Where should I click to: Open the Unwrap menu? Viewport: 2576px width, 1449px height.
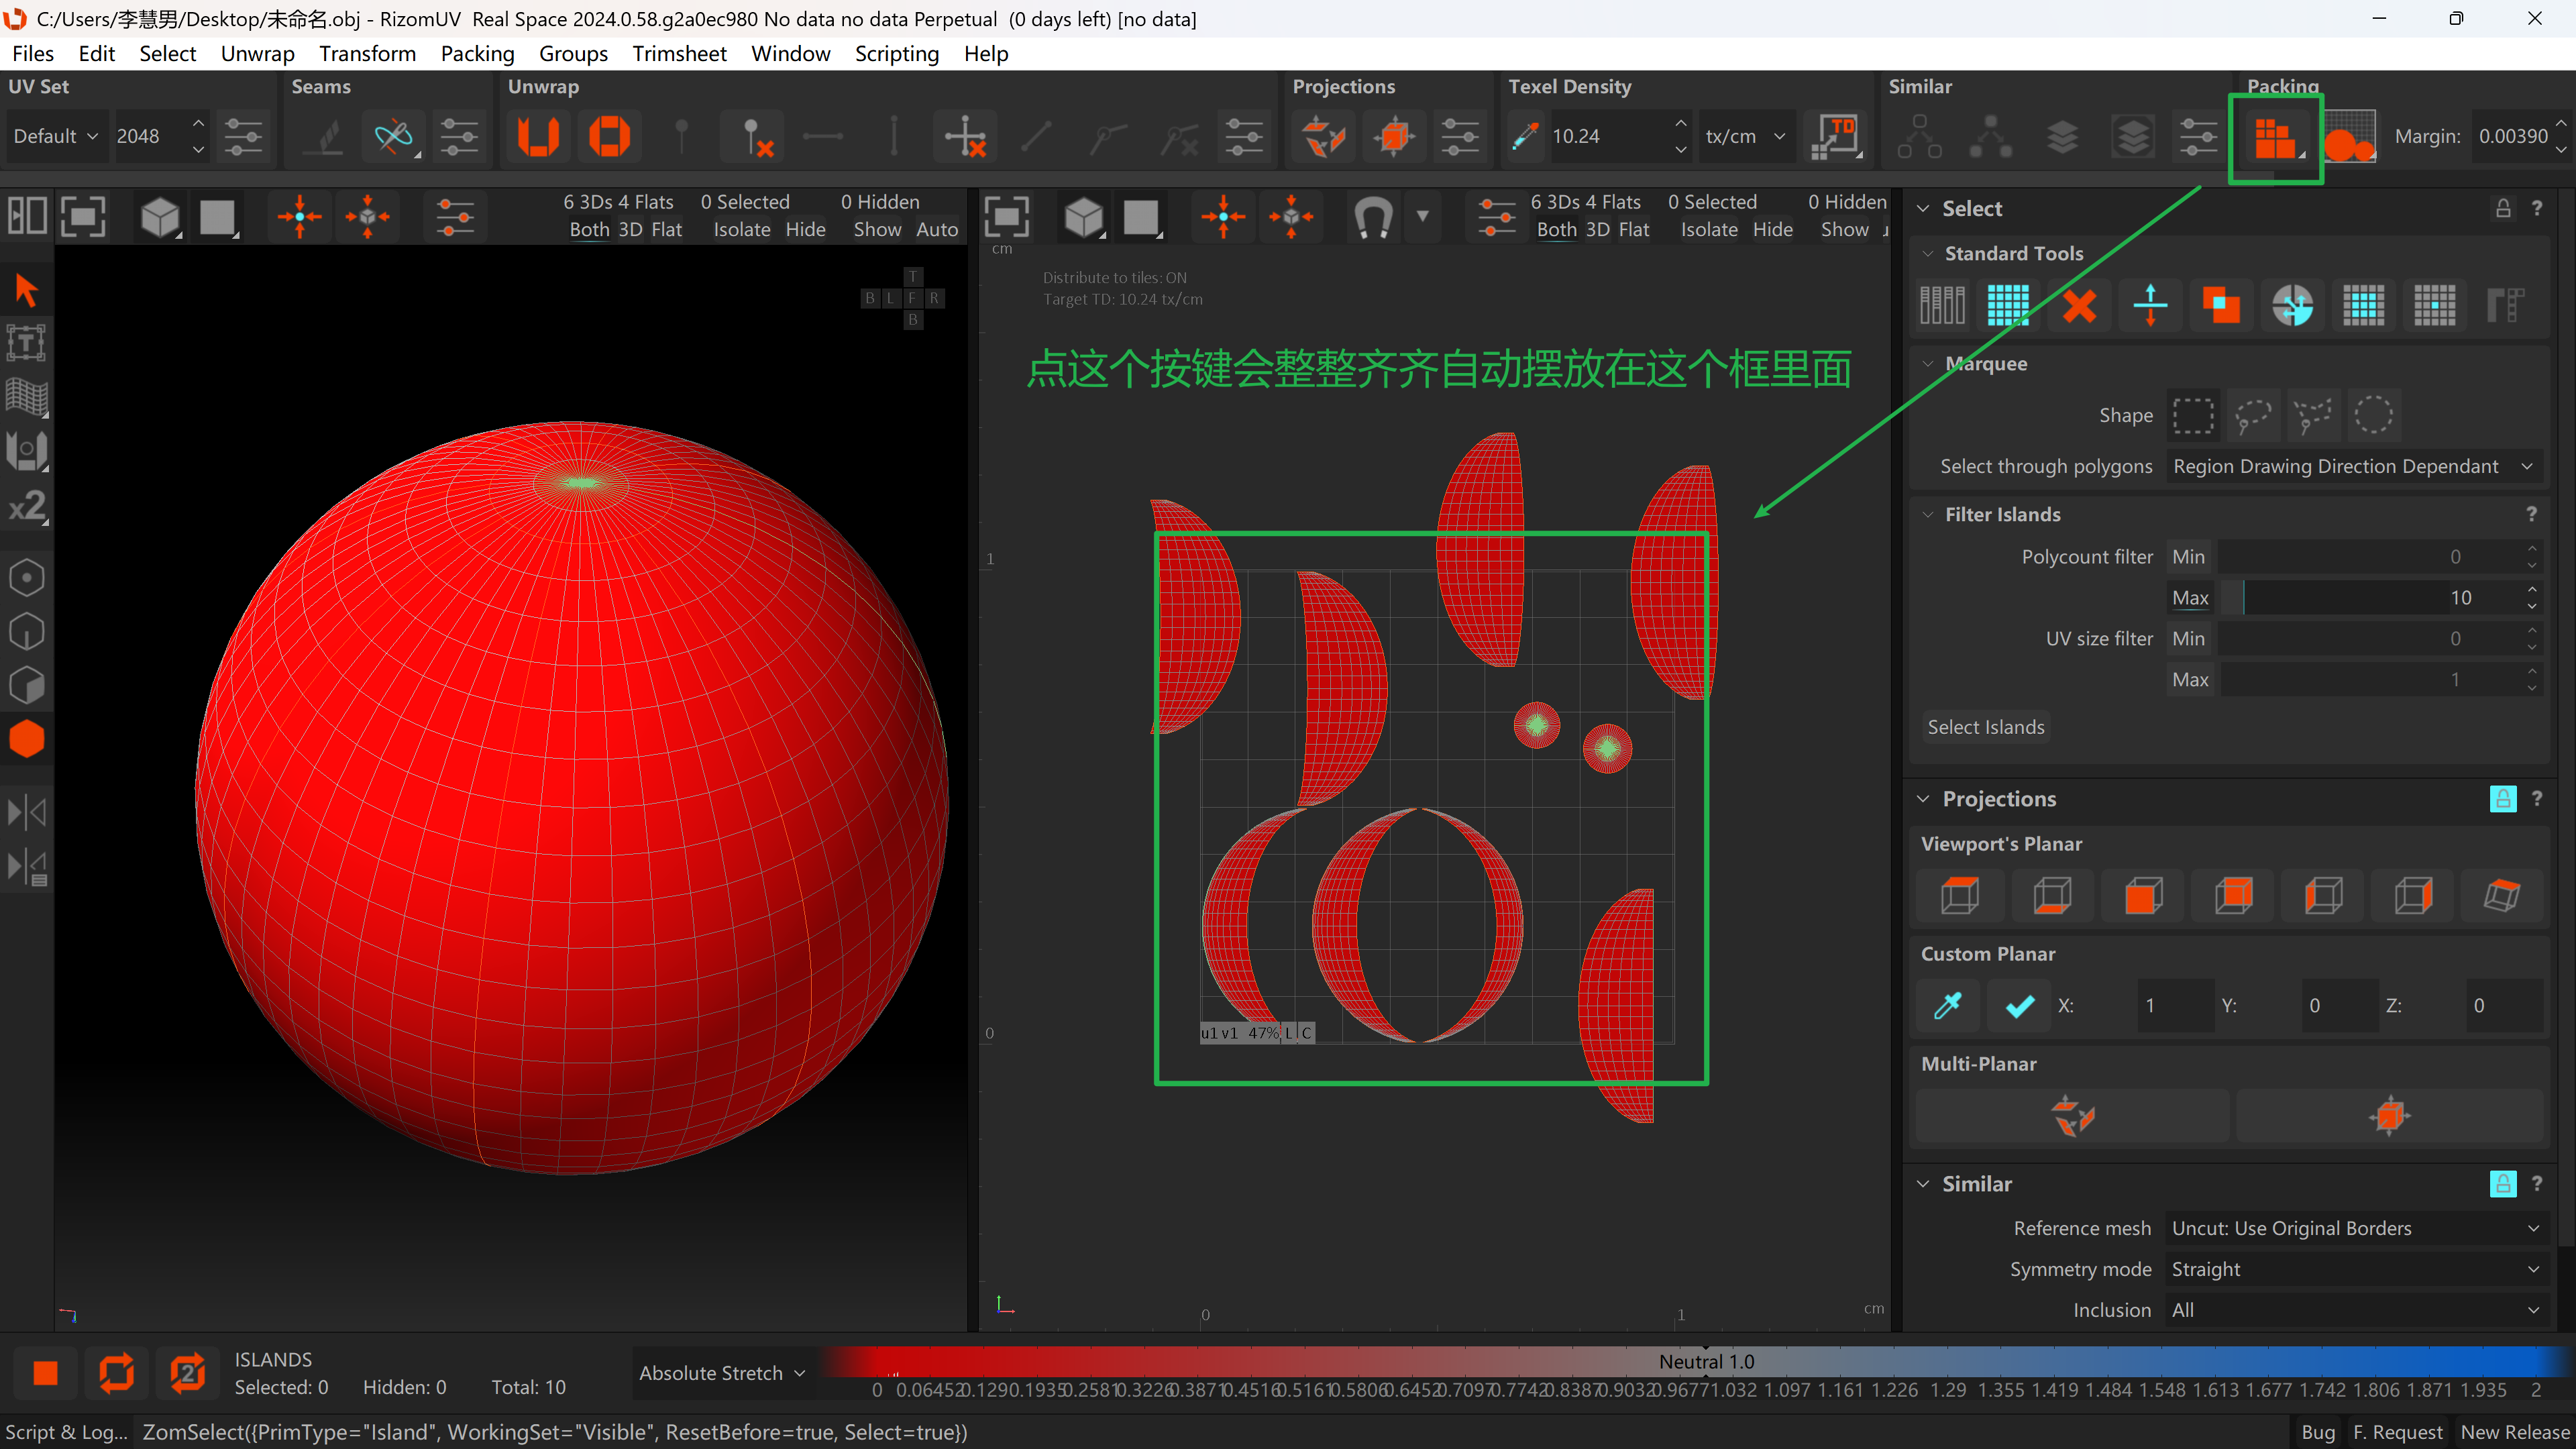pyautogui.click(x=257, y=54)
